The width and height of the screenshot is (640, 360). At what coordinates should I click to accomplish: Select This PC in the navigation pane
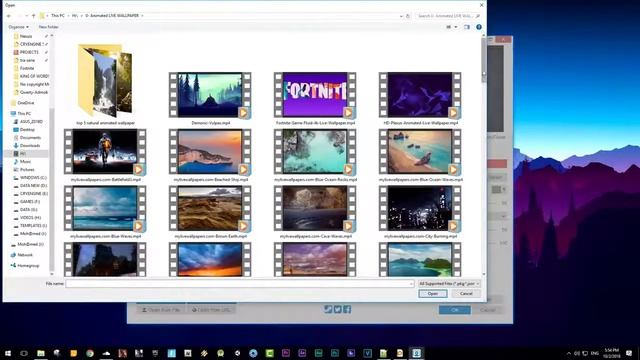24,113
